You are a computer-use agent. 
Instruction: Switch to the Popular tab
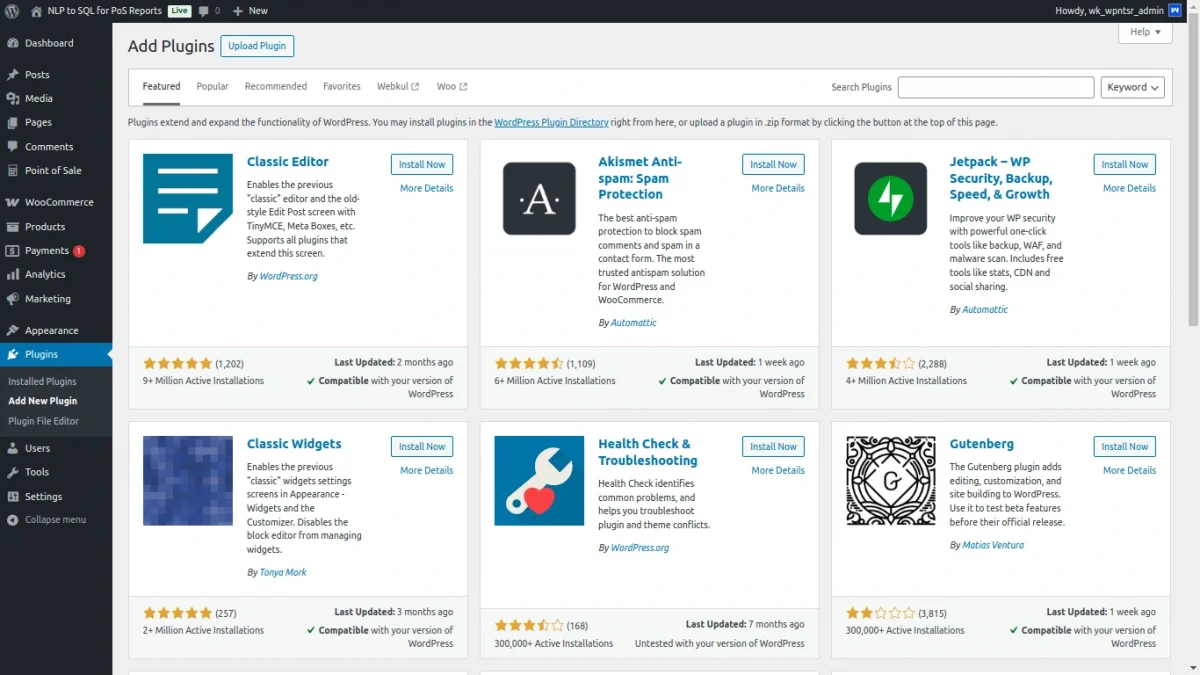point(212,87)
